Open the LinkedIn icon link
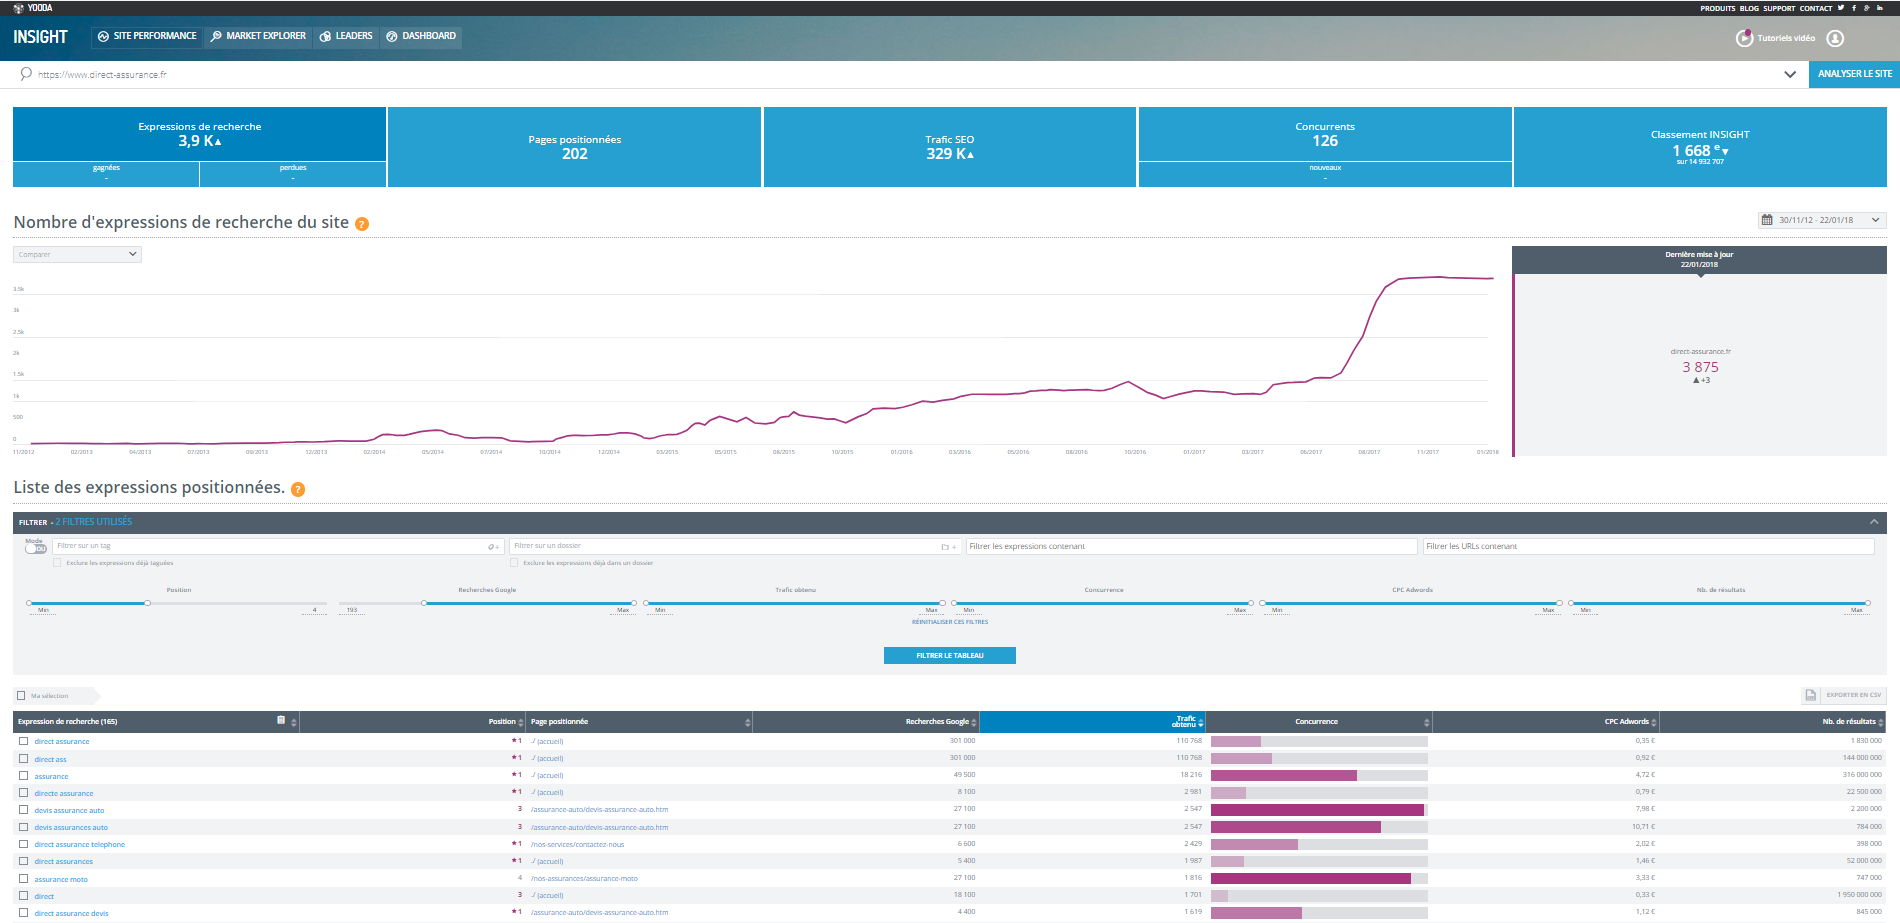Image resolution: width=1900 pixels, height=923 pixels. [1880, 8]
